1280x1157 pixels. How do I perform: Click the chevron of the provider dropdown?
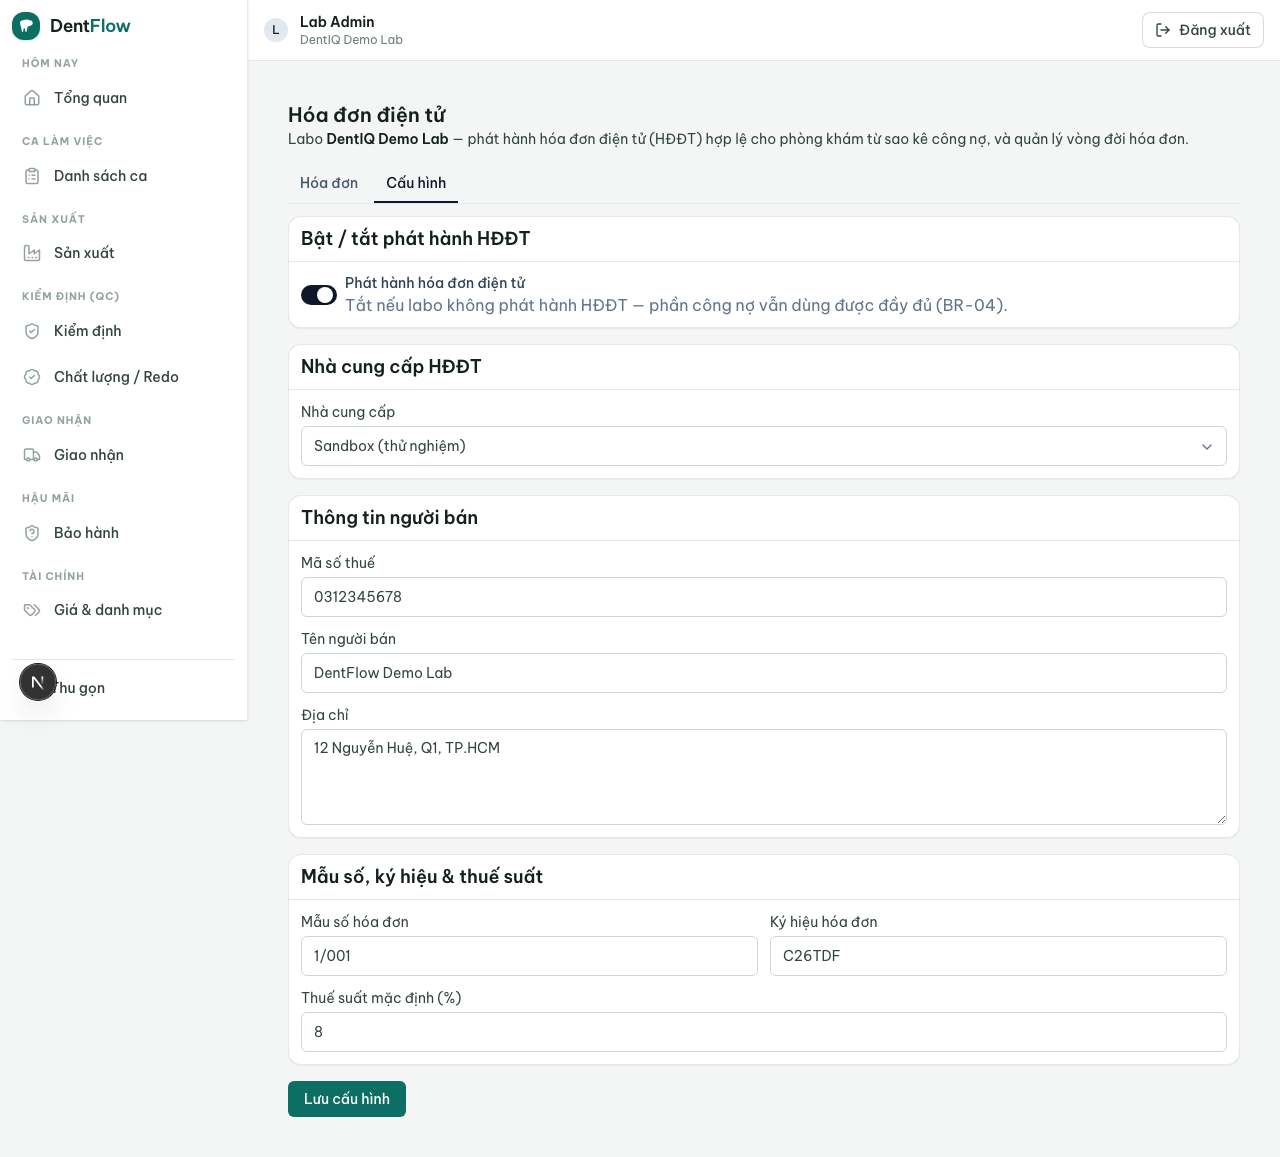coord(1207,446)
